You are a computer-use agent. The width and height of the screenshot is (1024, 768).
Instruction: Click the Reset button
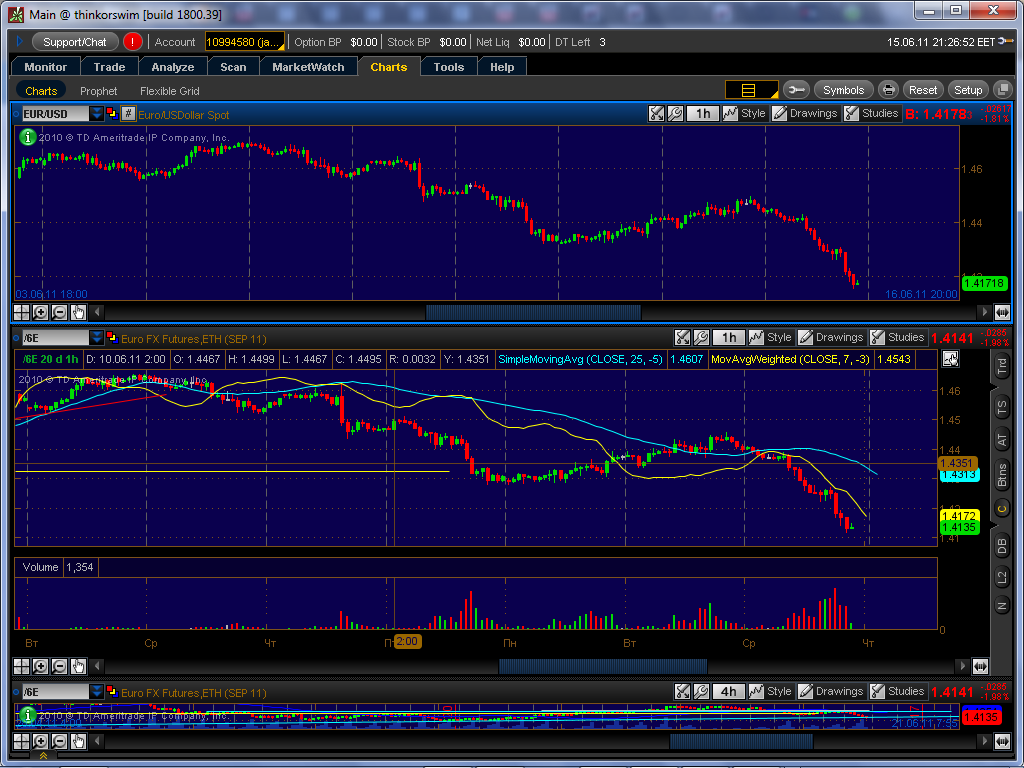[x=923, y=90]
